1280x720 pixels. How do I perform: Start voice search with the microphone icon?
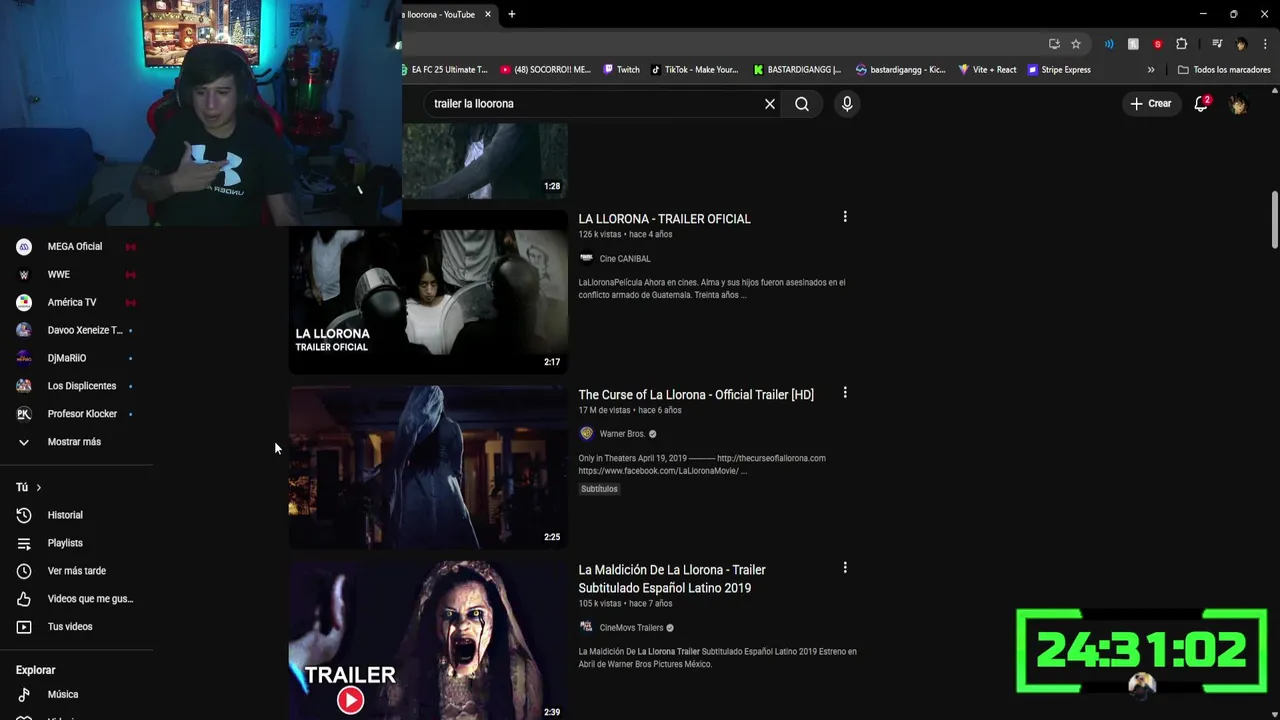tap(847, 104)
